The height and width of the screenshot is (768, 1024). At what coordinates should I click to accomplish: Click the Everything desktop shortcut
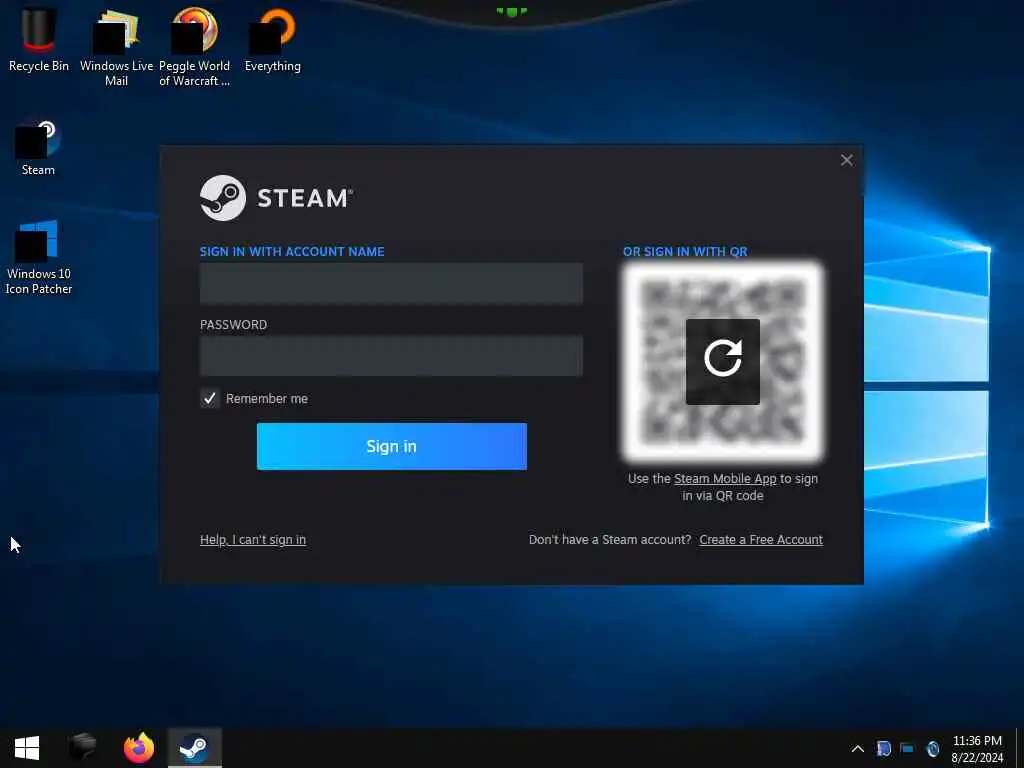coord(272,39)
